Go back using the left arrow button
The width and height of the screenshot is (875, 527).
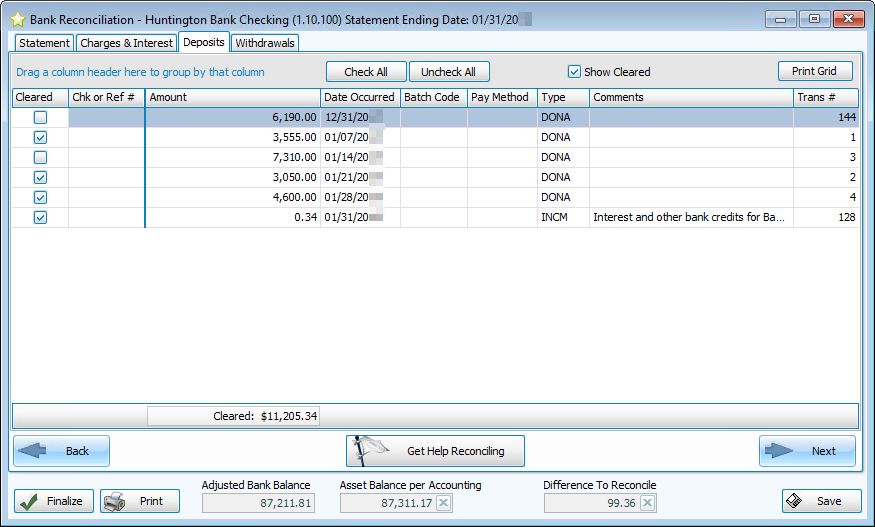click(x=62, y=451)
